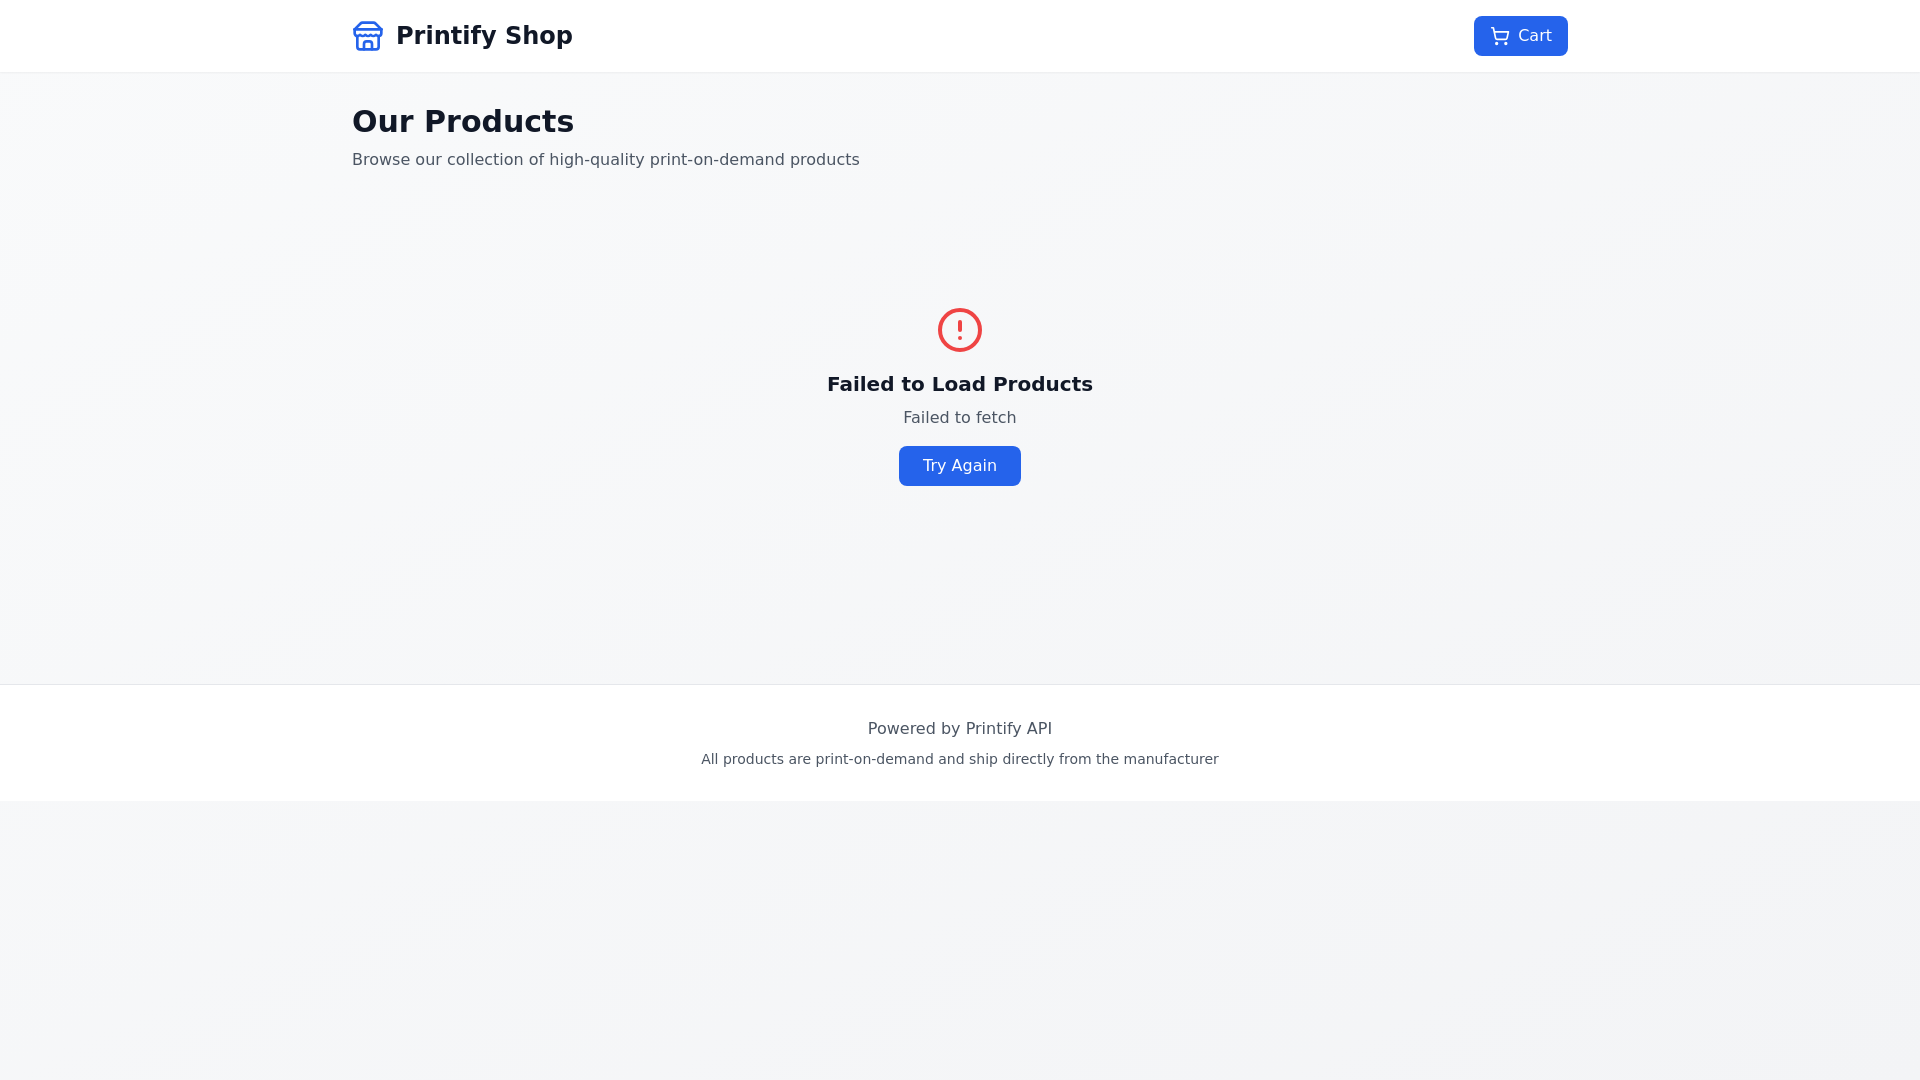Open the Cart button
This screenshot has height=1080, width=1920.
pos(1520,36)
